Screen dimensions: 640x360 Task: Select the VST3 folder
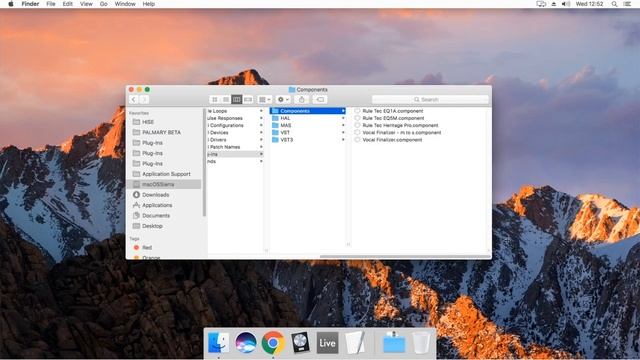(x=308, y=140)
